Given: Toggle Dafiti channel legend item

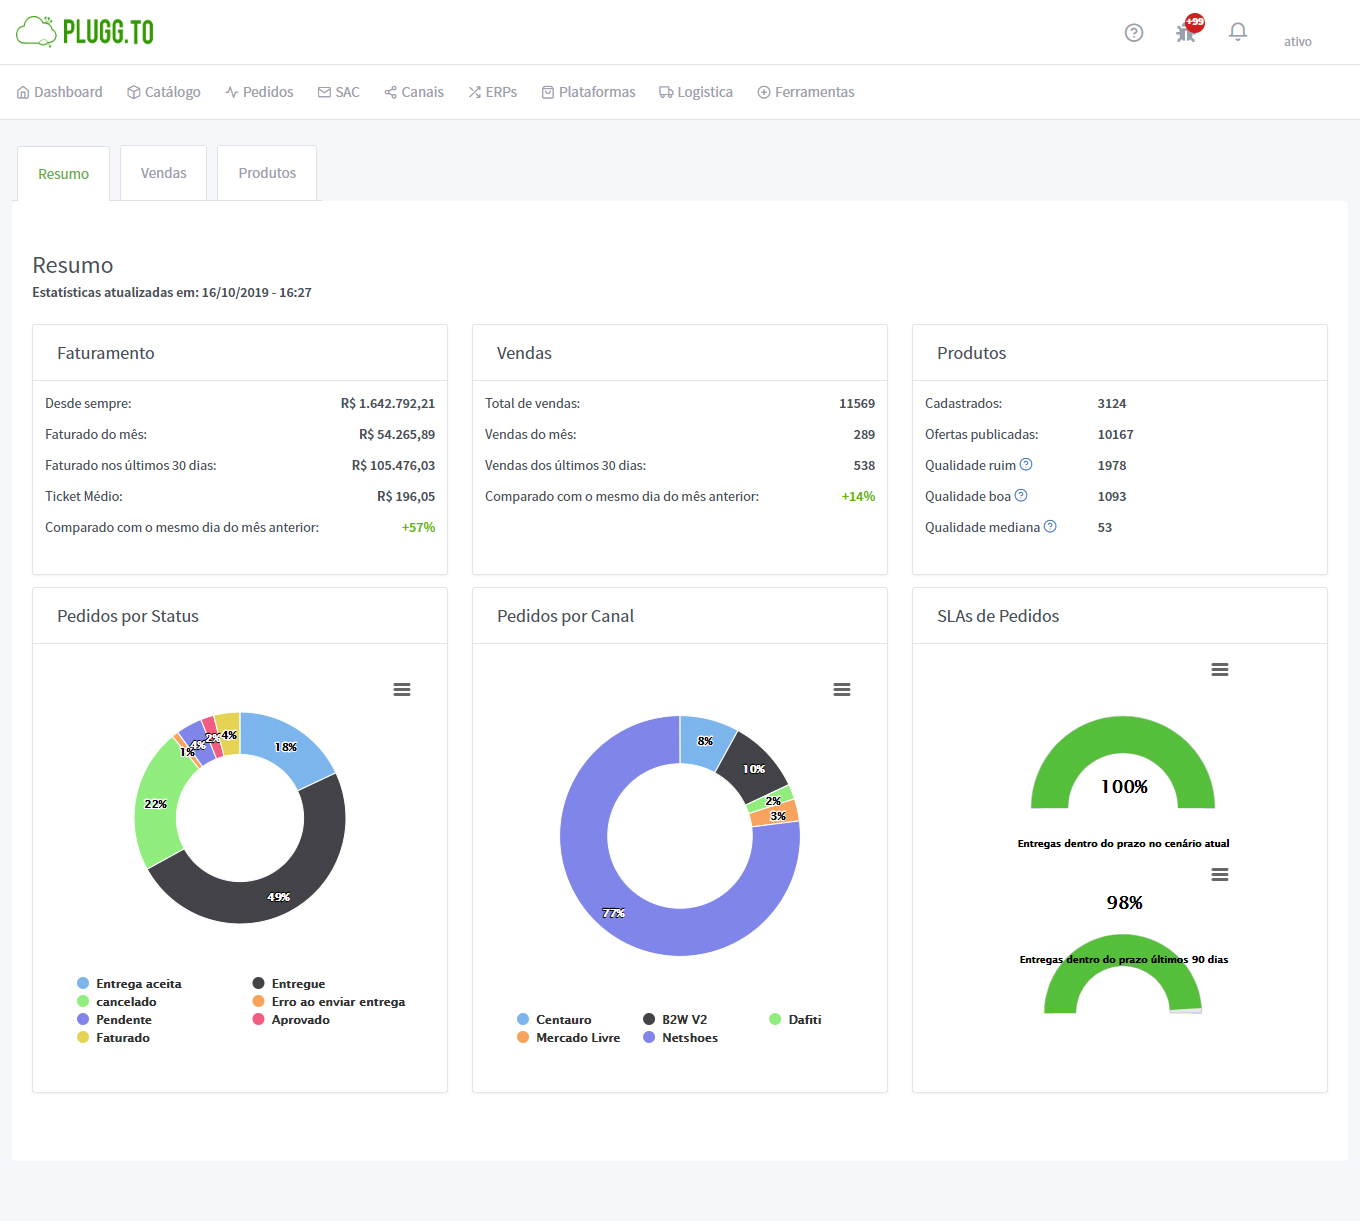Looking at the screenshot, I should click(x=795, y=1020).
